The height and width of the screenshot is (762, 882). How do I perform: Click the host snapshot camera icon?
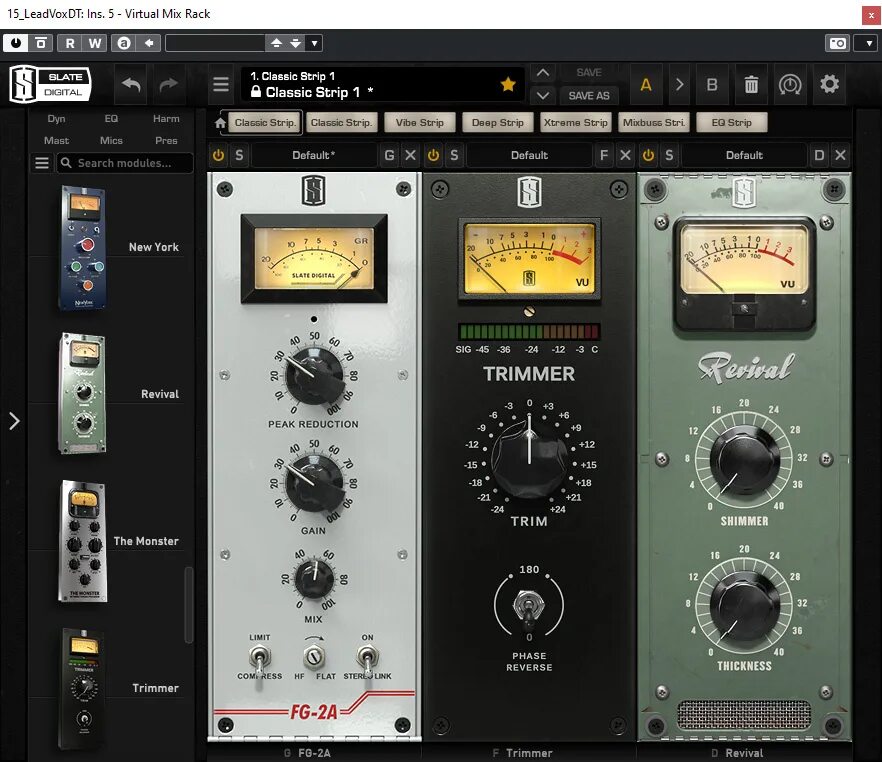[838, 43]
